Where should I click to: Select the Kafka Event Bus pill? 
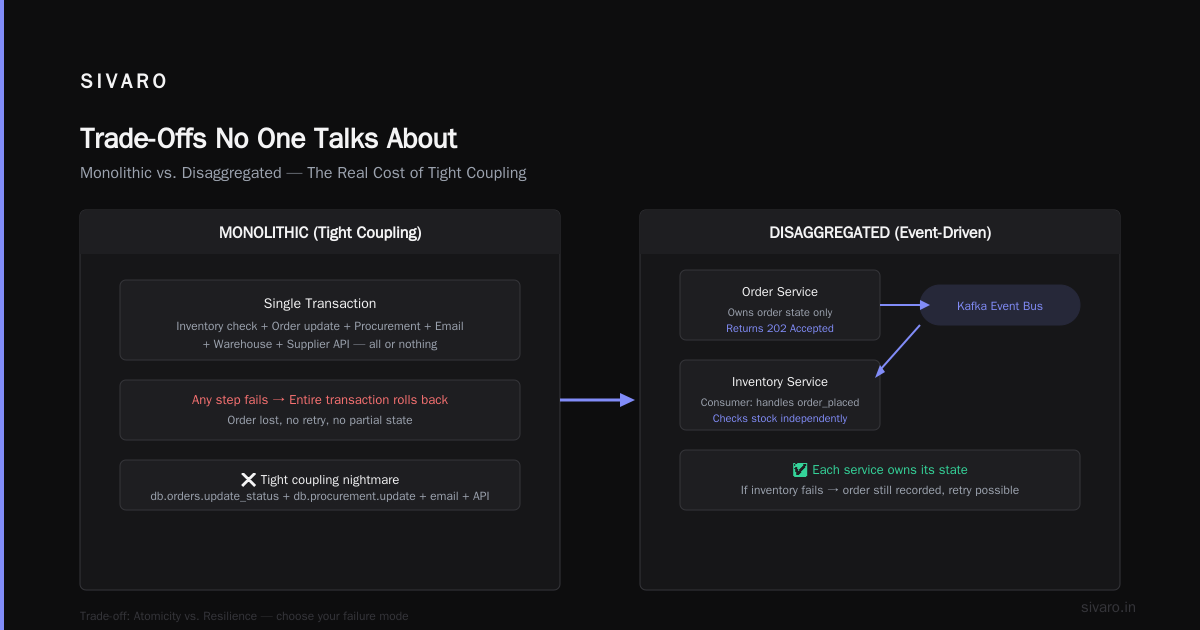point(1000,305)
